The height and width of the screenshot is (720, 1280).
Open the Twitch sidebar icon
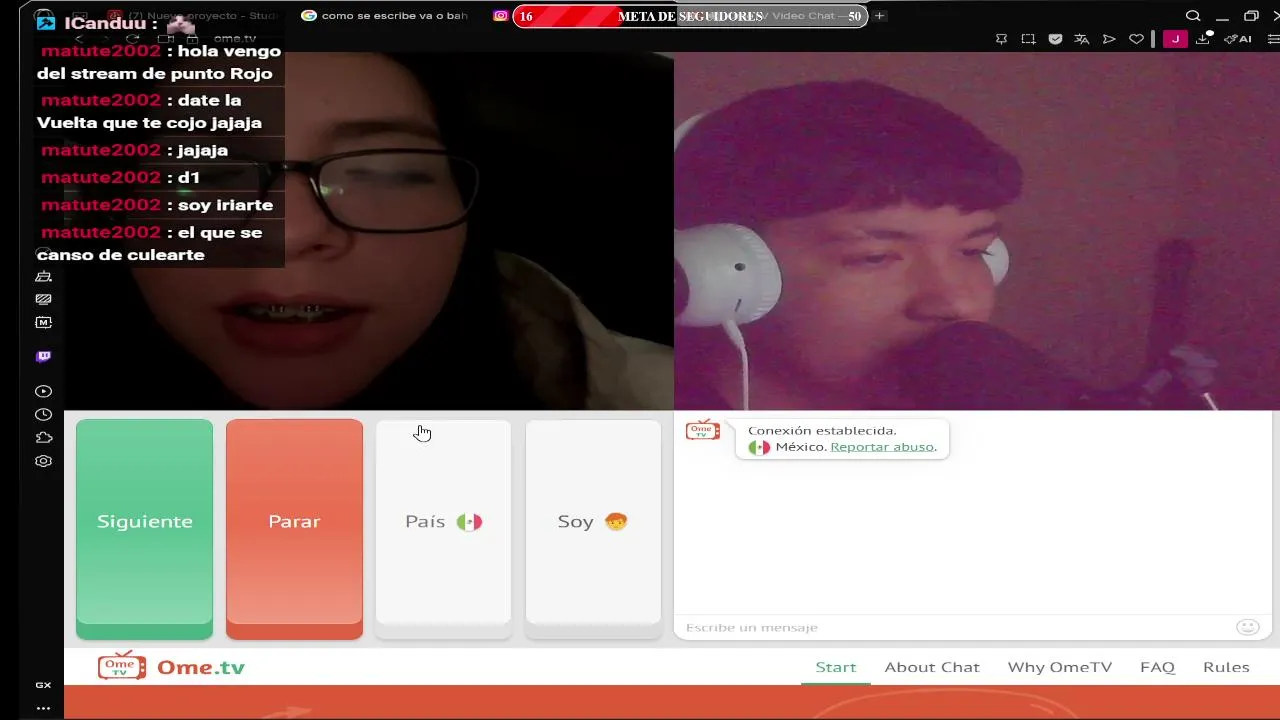(43, 357)
